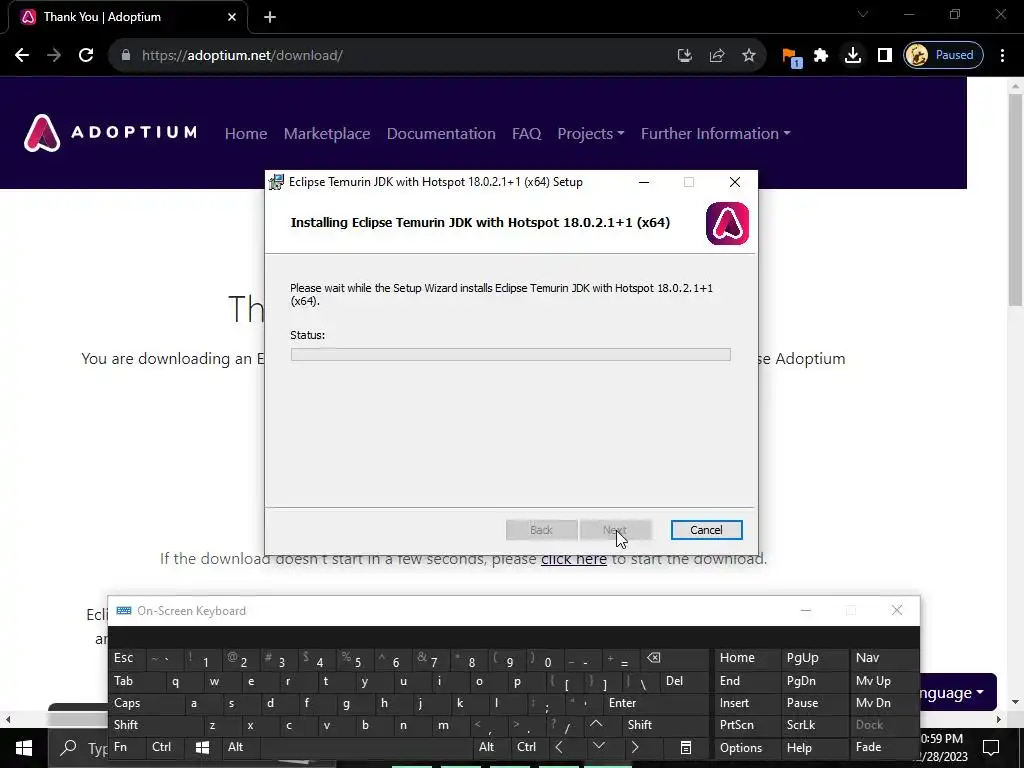This screenshot has height=768, width=1024.
Task: Click the Adoptium logo
Action: [x=110, y=133]
